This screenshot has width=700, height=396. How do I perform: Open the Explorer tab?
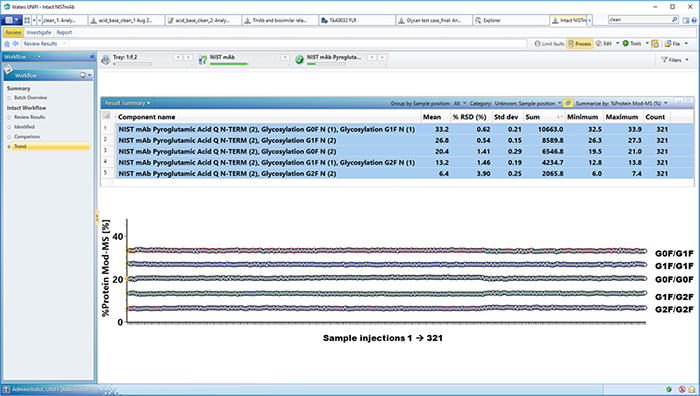coord(511,20)
